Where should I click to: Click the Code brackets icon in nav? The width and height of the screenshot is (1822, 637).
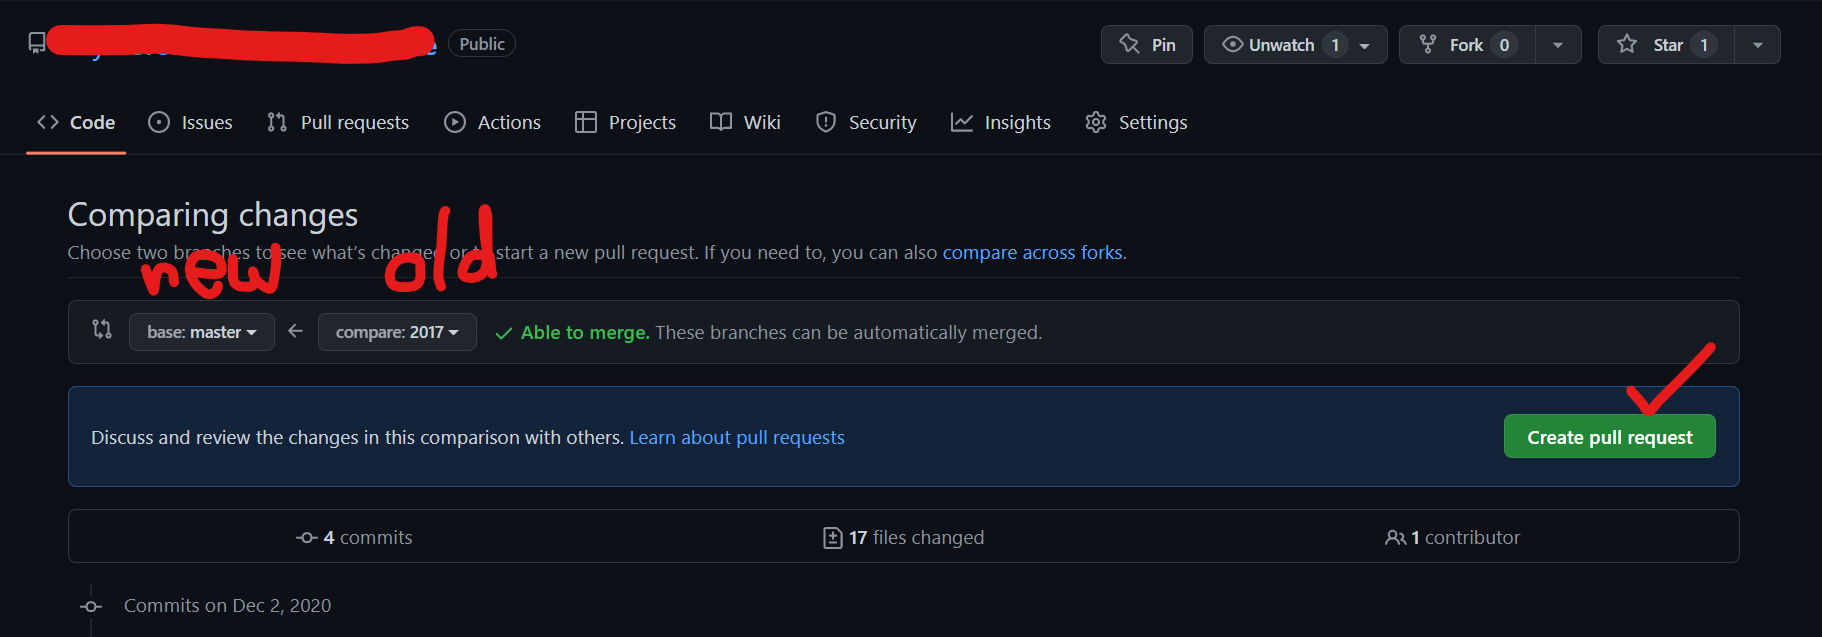point(48,122)
